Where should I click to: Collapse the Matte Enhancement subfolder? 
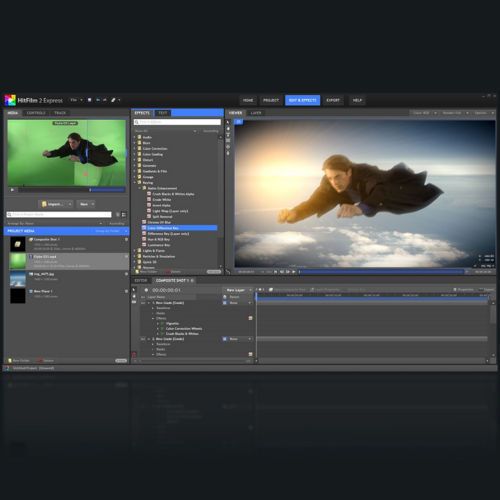tap(140, 188)
